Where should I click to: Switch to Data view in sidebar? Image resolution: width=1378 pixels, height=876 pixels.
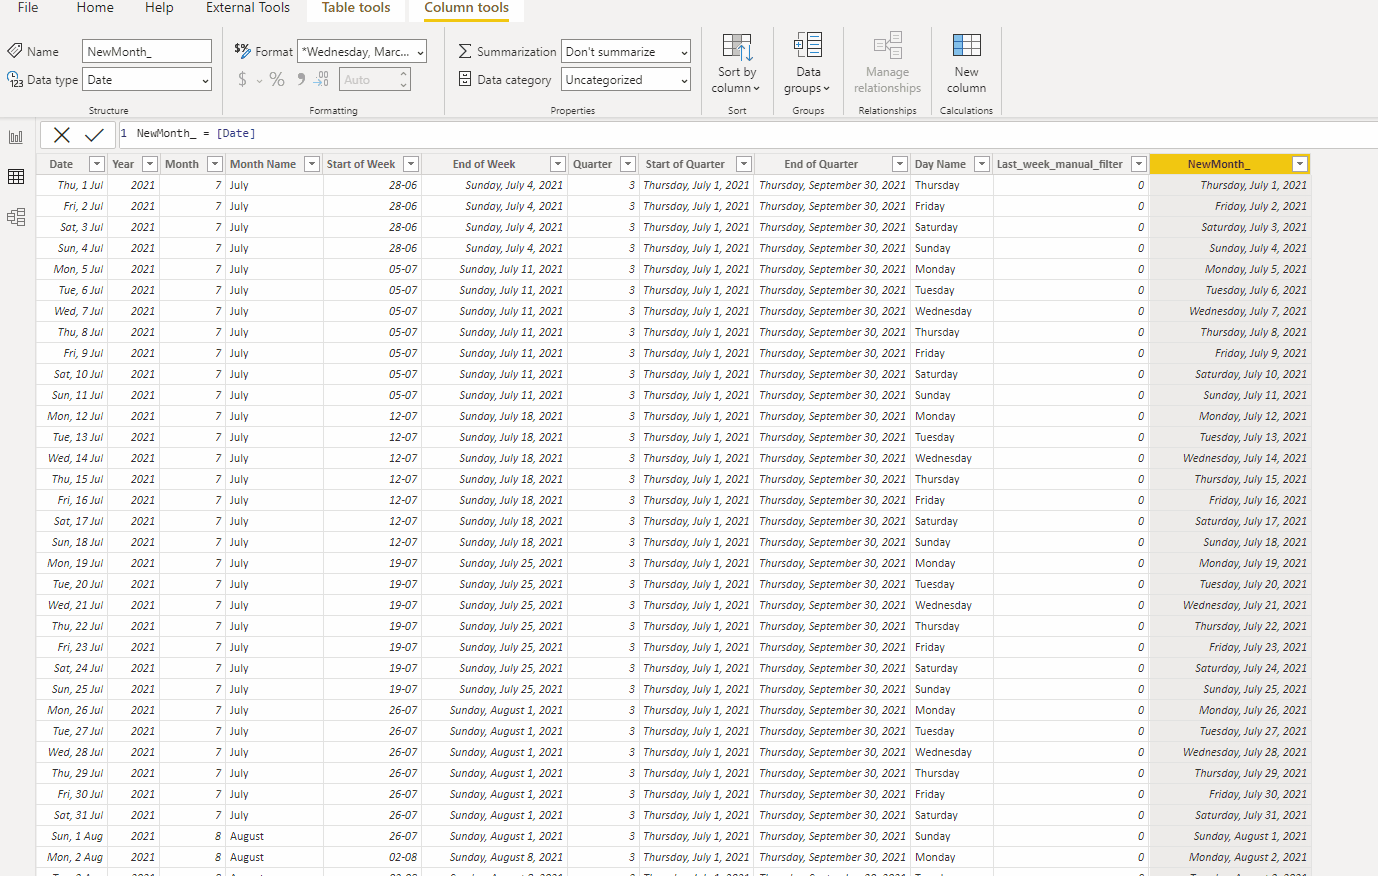16,177
